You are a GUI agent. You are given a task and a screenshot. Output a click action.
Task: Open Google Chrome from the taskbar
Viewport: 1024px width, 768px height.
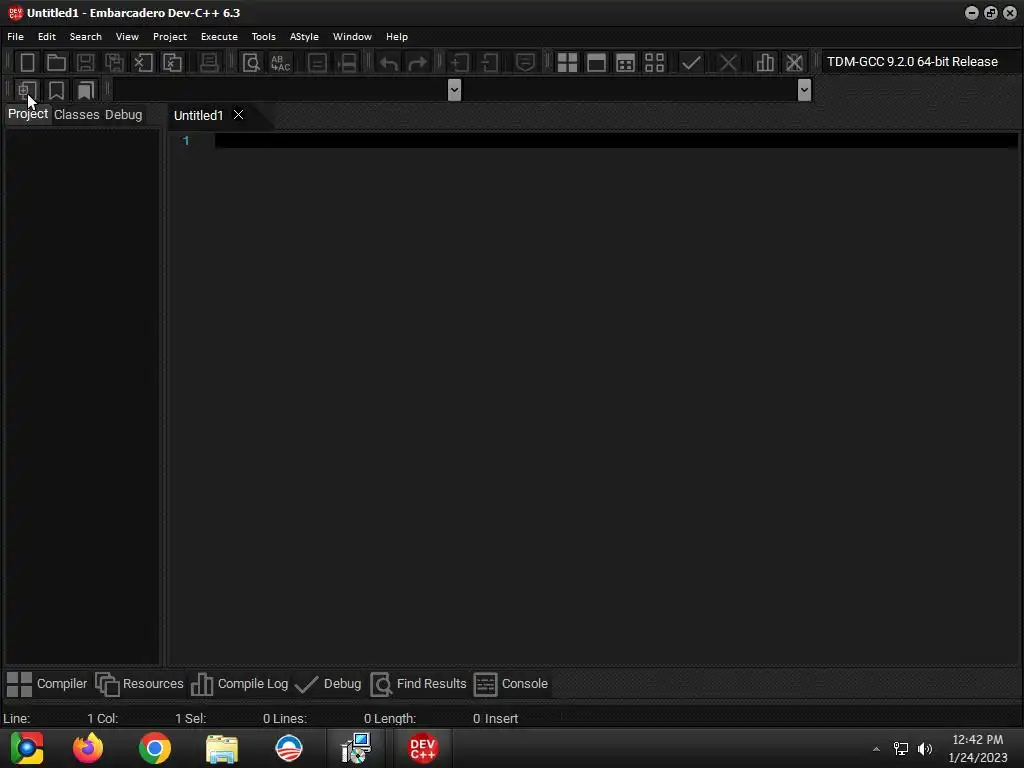tap(155, 748)
